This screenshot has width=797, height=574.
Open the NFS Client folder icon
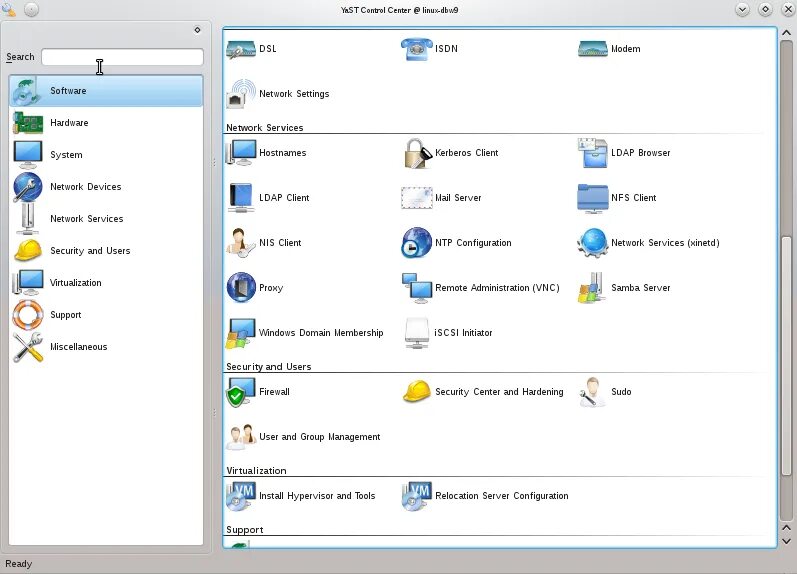click(593, 198)
